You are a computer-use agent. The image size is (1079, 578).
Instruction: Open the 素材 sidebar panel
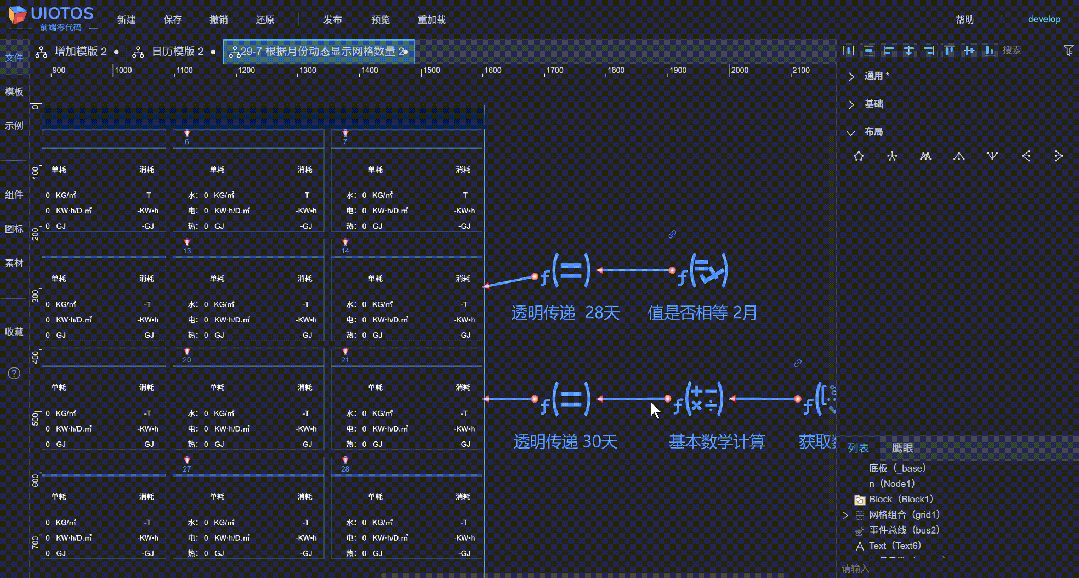click(x=14, y=264)
